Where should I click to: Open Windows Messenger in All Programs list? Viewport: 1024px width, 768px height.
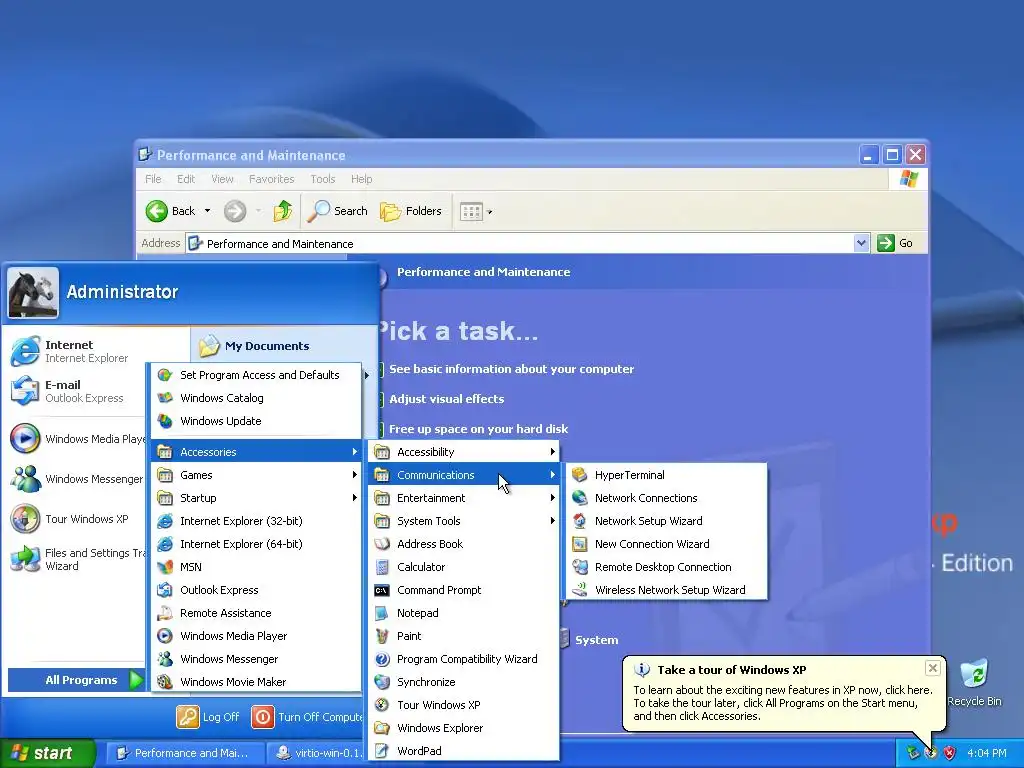tap(256, 659)
